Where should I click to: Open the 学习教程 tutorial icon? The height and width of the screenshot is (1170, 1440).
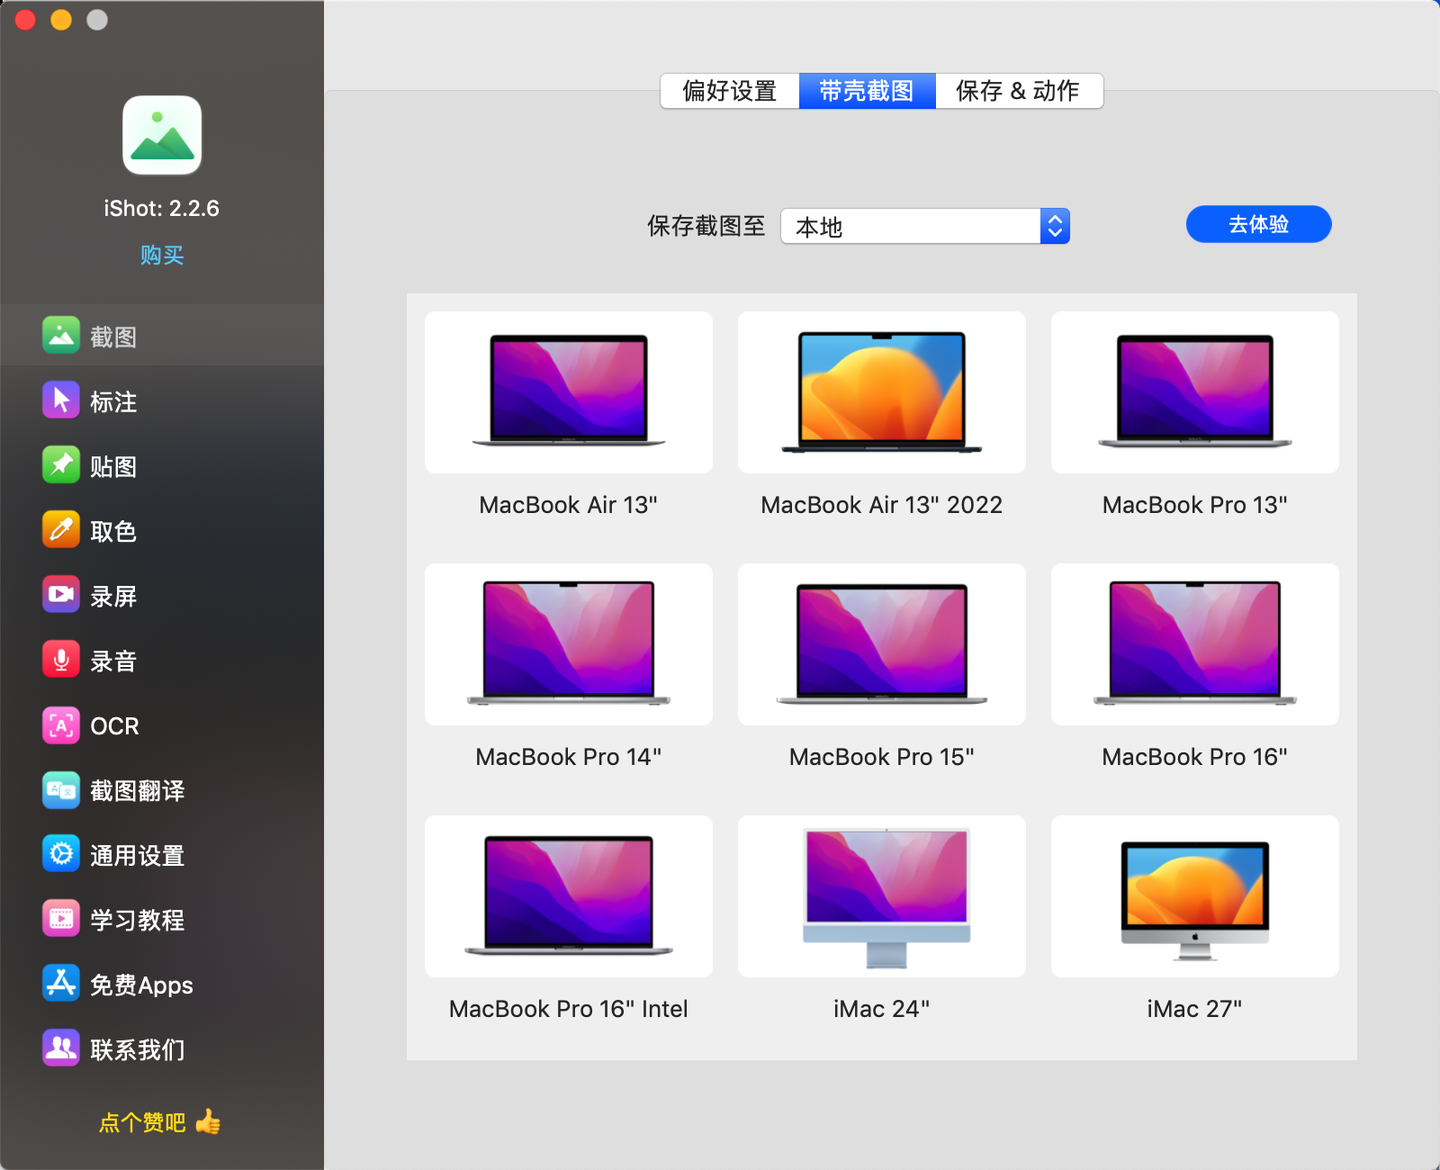(61, 918)
